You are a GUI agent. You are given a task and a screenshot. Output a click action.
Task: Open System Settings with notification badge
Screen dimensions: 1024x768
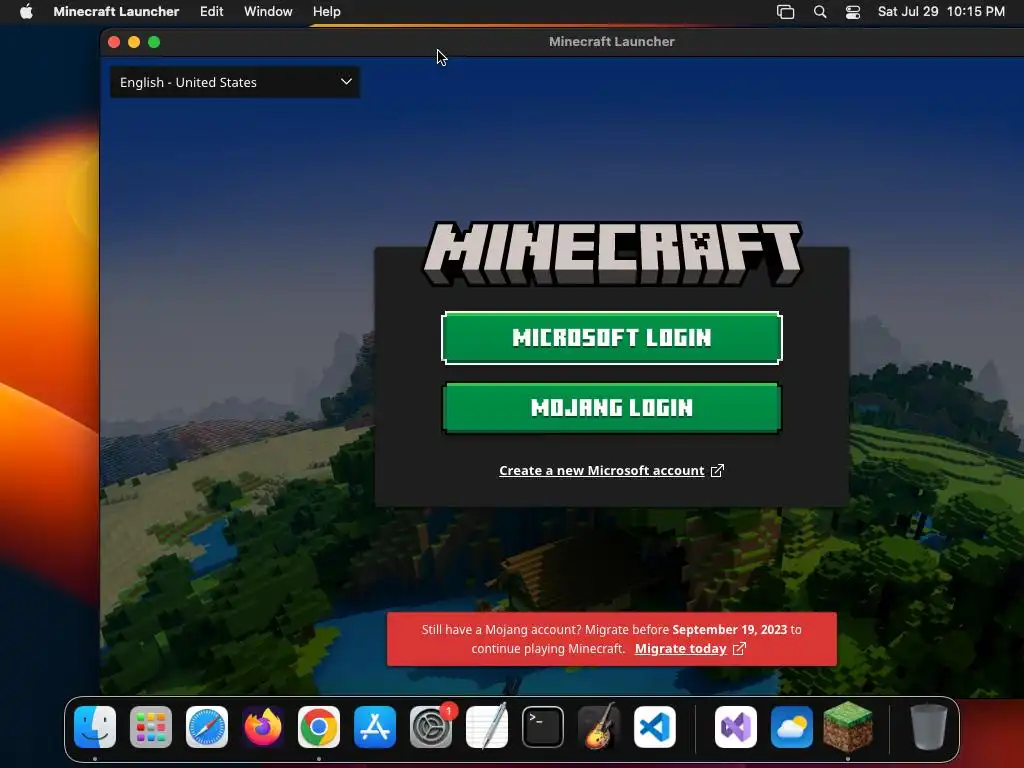pos(431,727)
